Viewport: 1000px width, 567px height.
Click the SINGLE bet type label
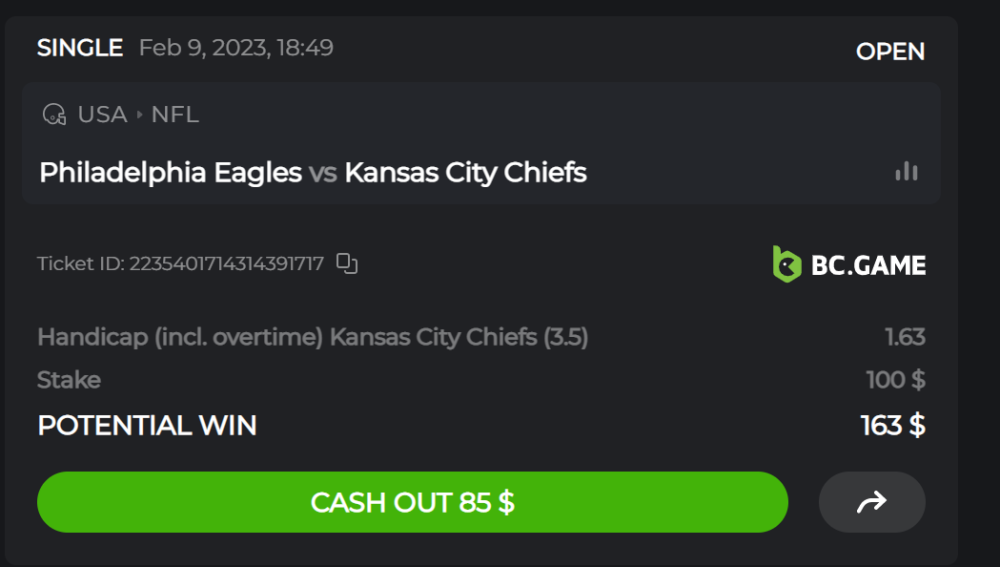pos(80,48)
